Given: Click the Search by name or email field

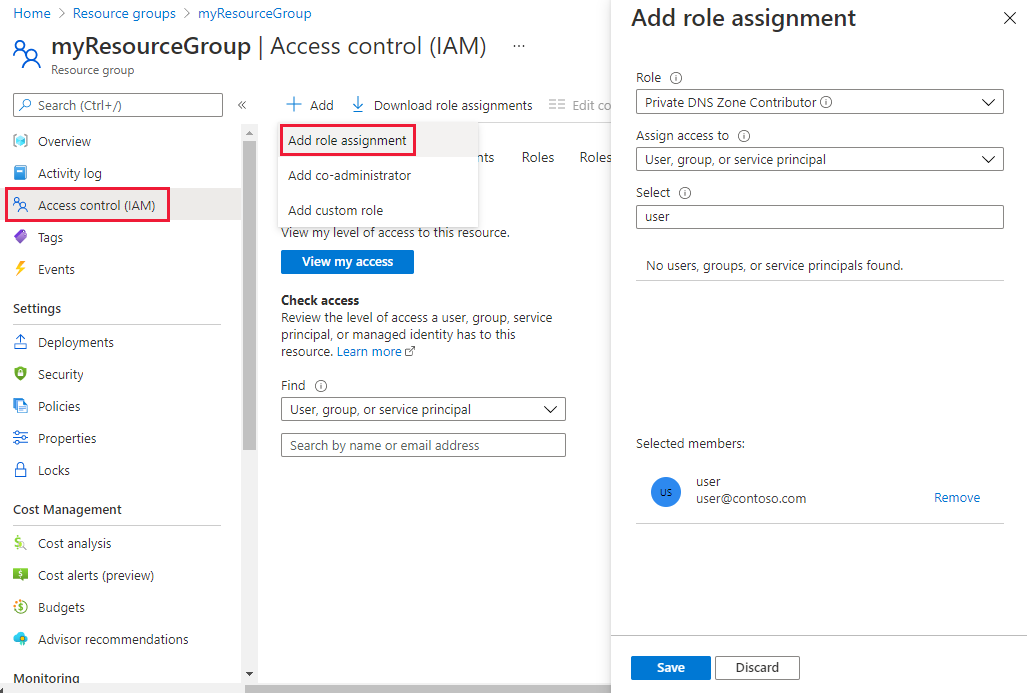Looking at the screenshot, I should point(423,446).
